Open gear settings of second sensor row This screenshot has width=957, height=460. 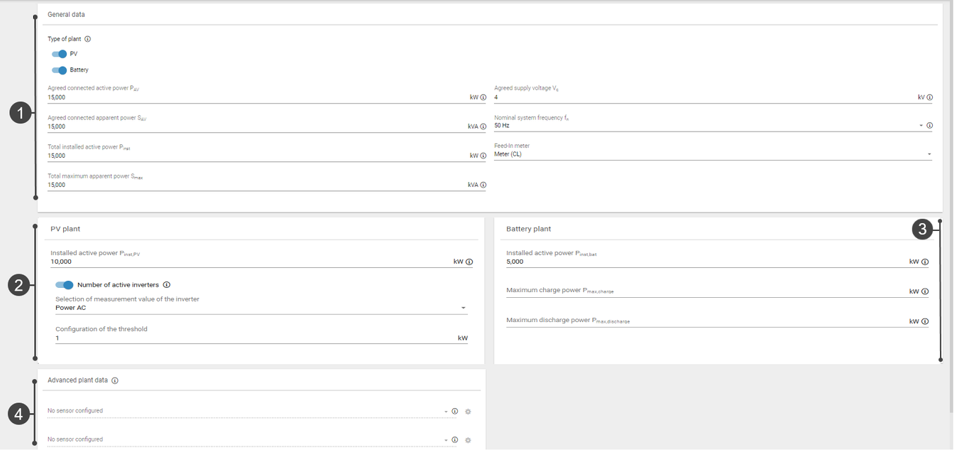(x=468, y=440)
